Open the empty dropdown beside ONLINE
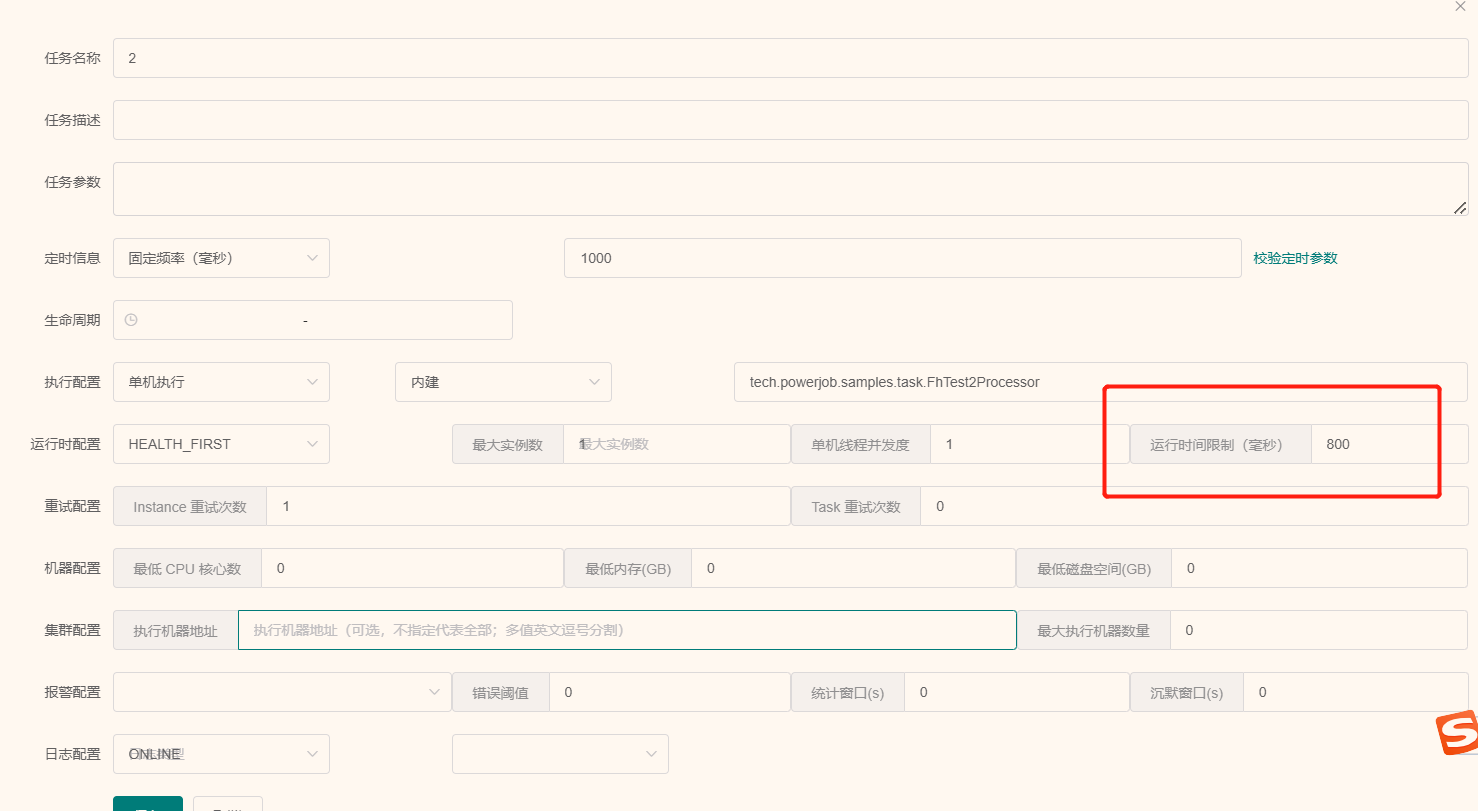This screenshot has height=811, width=1478. point(560,754)
